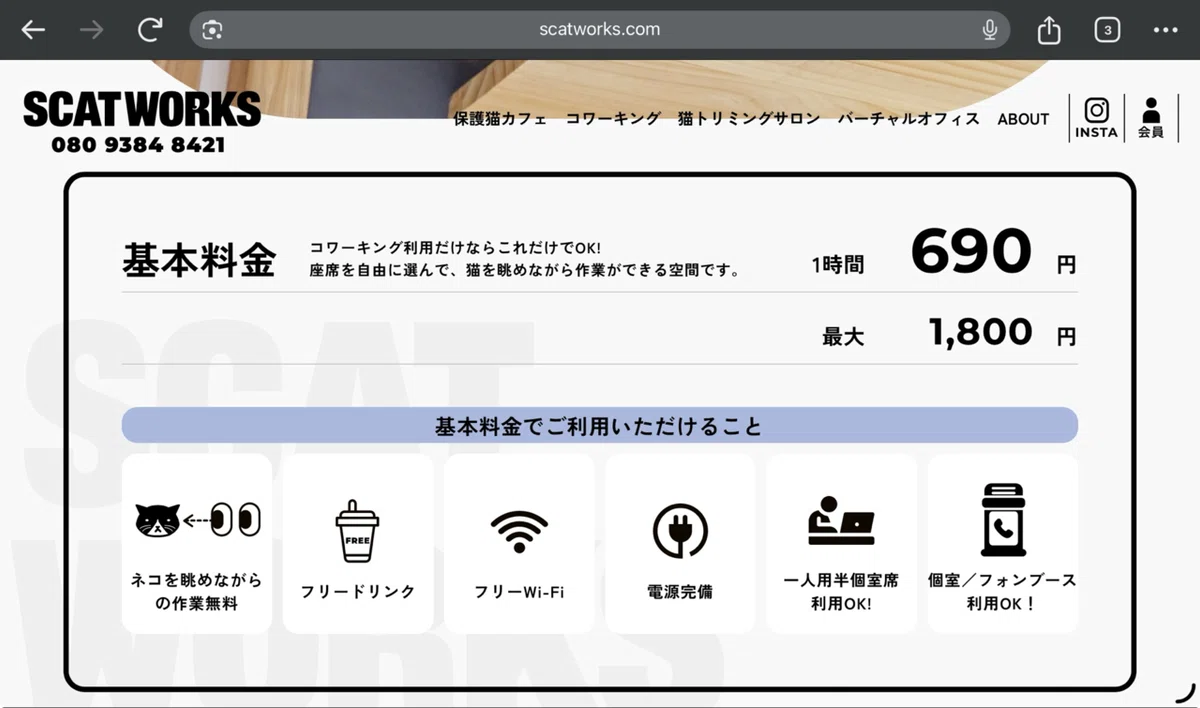Image resolution: width=1200 pixels, height=708 pixels.
Task: Click the 最大 label
Action: (843, 338)
